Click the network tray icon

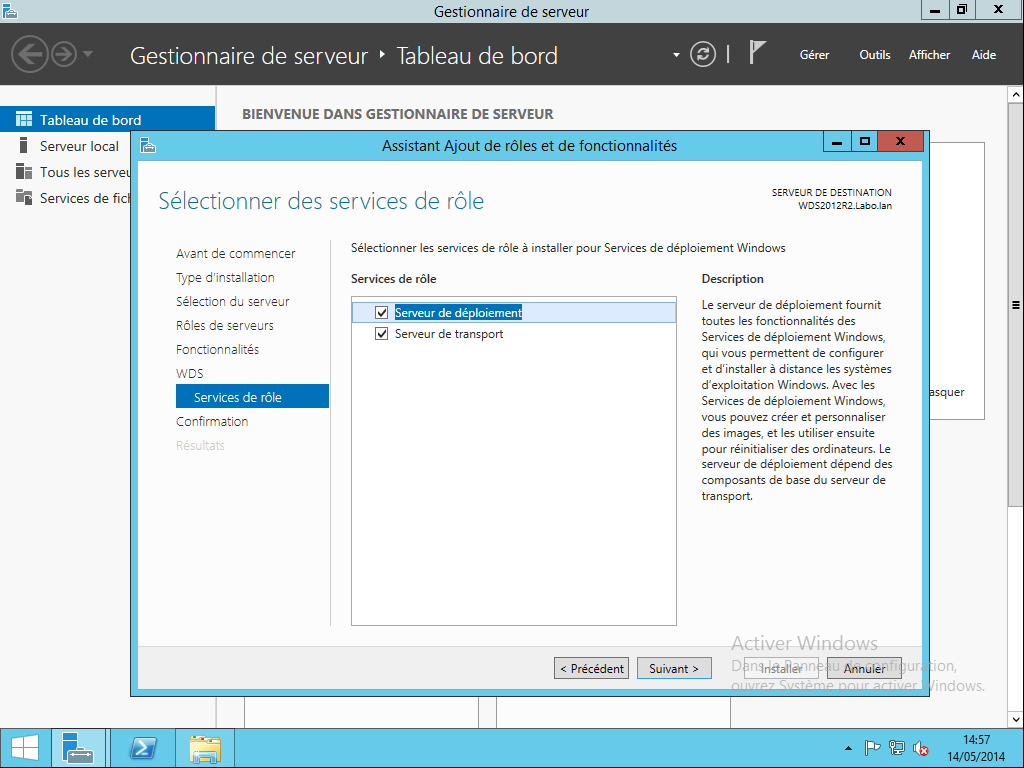pos(897,748)
